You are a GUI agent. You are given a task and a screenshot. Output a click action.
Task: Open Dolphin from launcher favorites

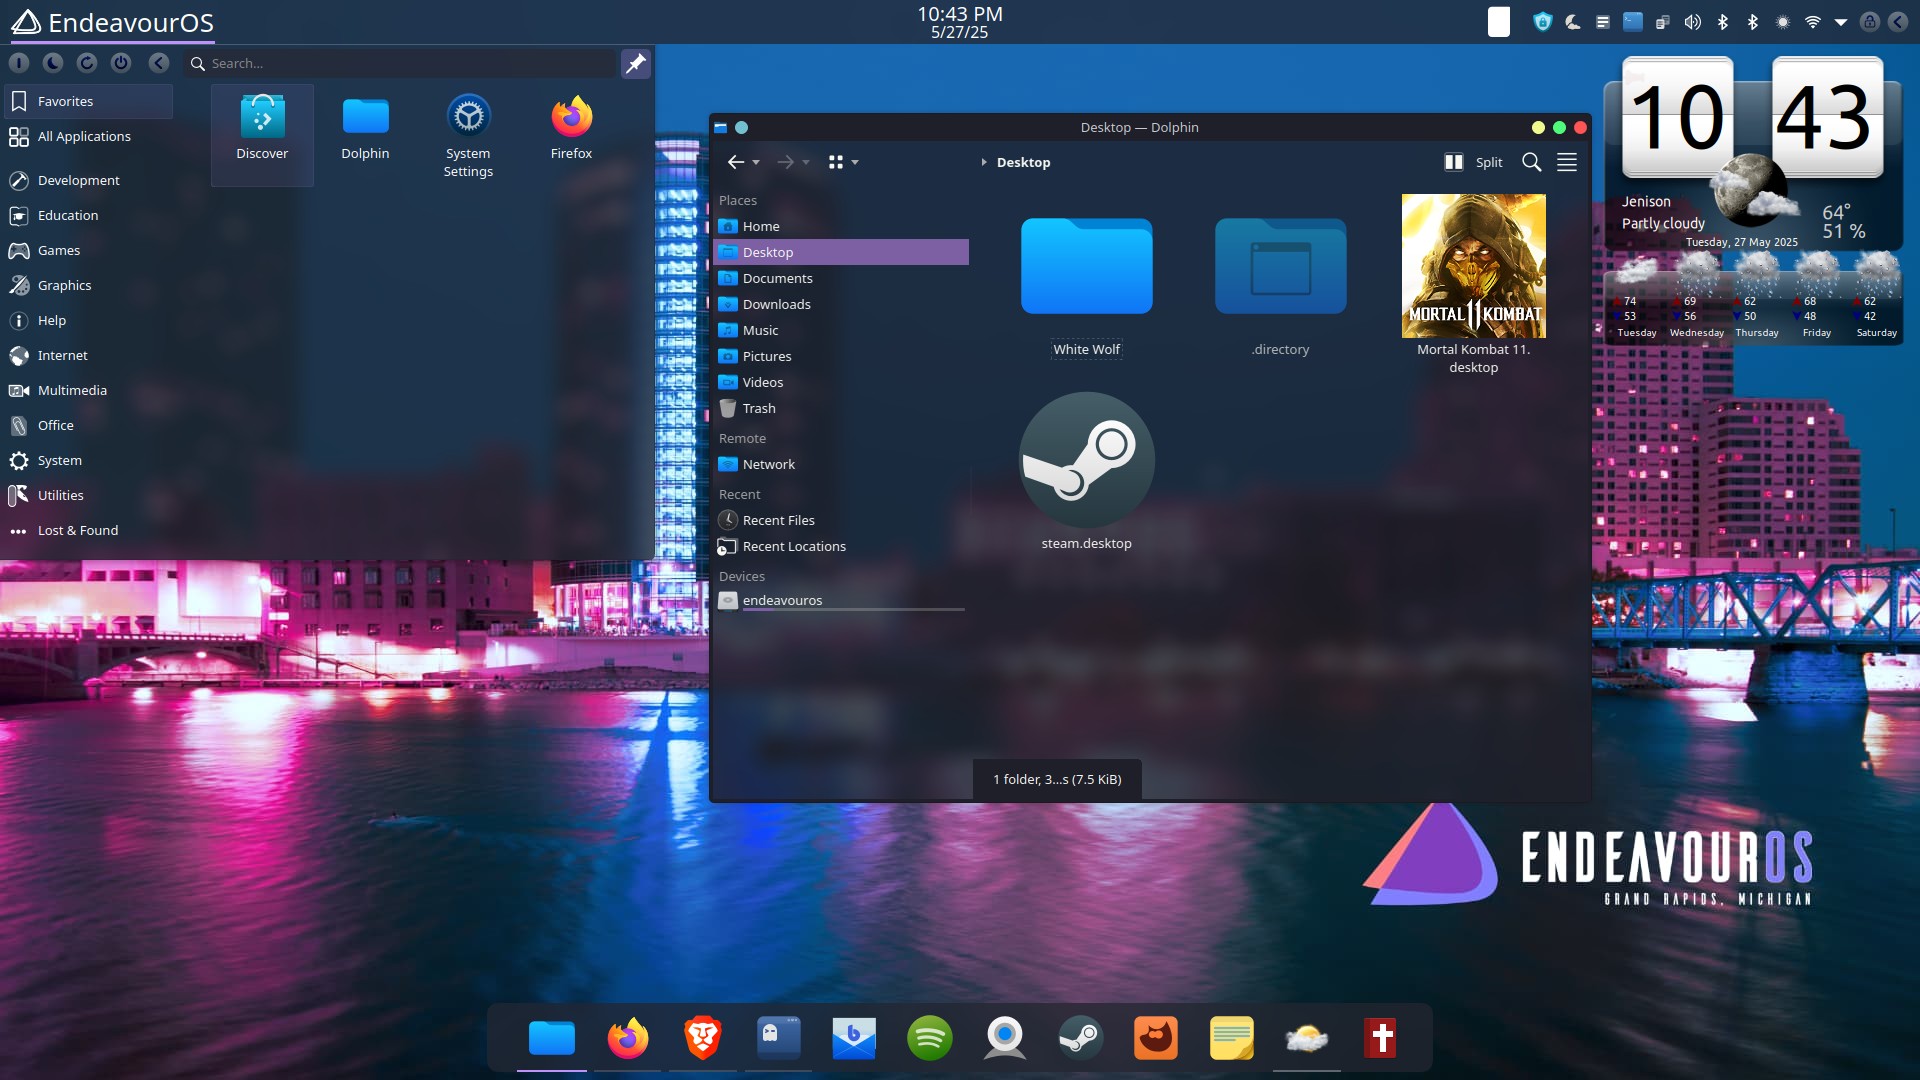pyautogui.click(x=365, y=135)
